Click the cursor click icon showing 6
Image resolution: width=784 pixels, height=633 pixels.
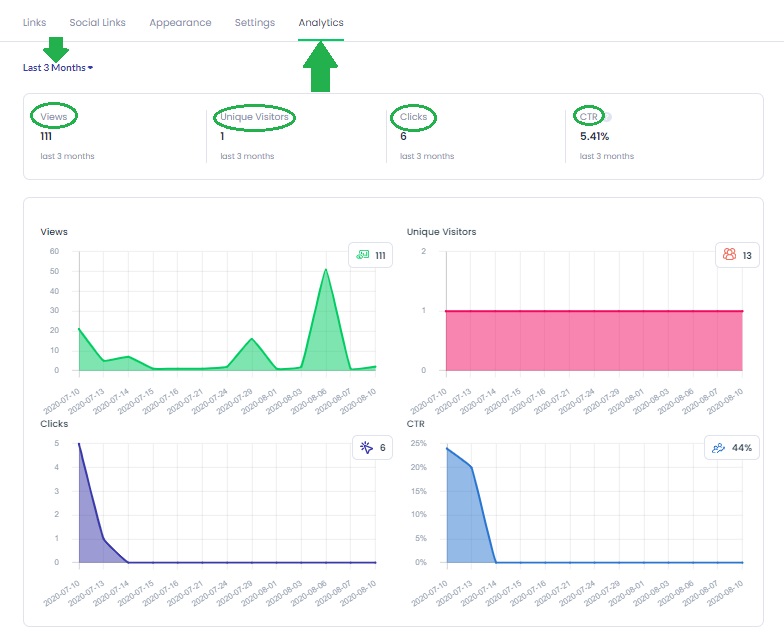click(366, 448)
